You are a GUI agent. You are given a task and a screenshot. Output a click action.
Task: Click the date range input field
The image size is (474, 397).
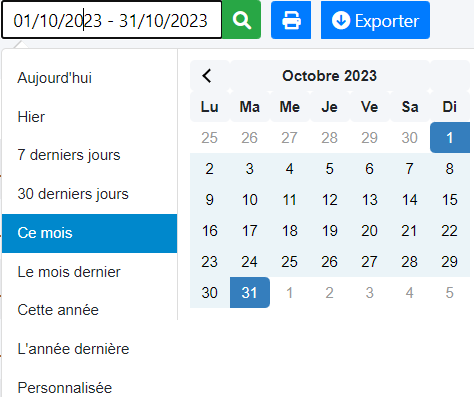(x=112, y=20)
